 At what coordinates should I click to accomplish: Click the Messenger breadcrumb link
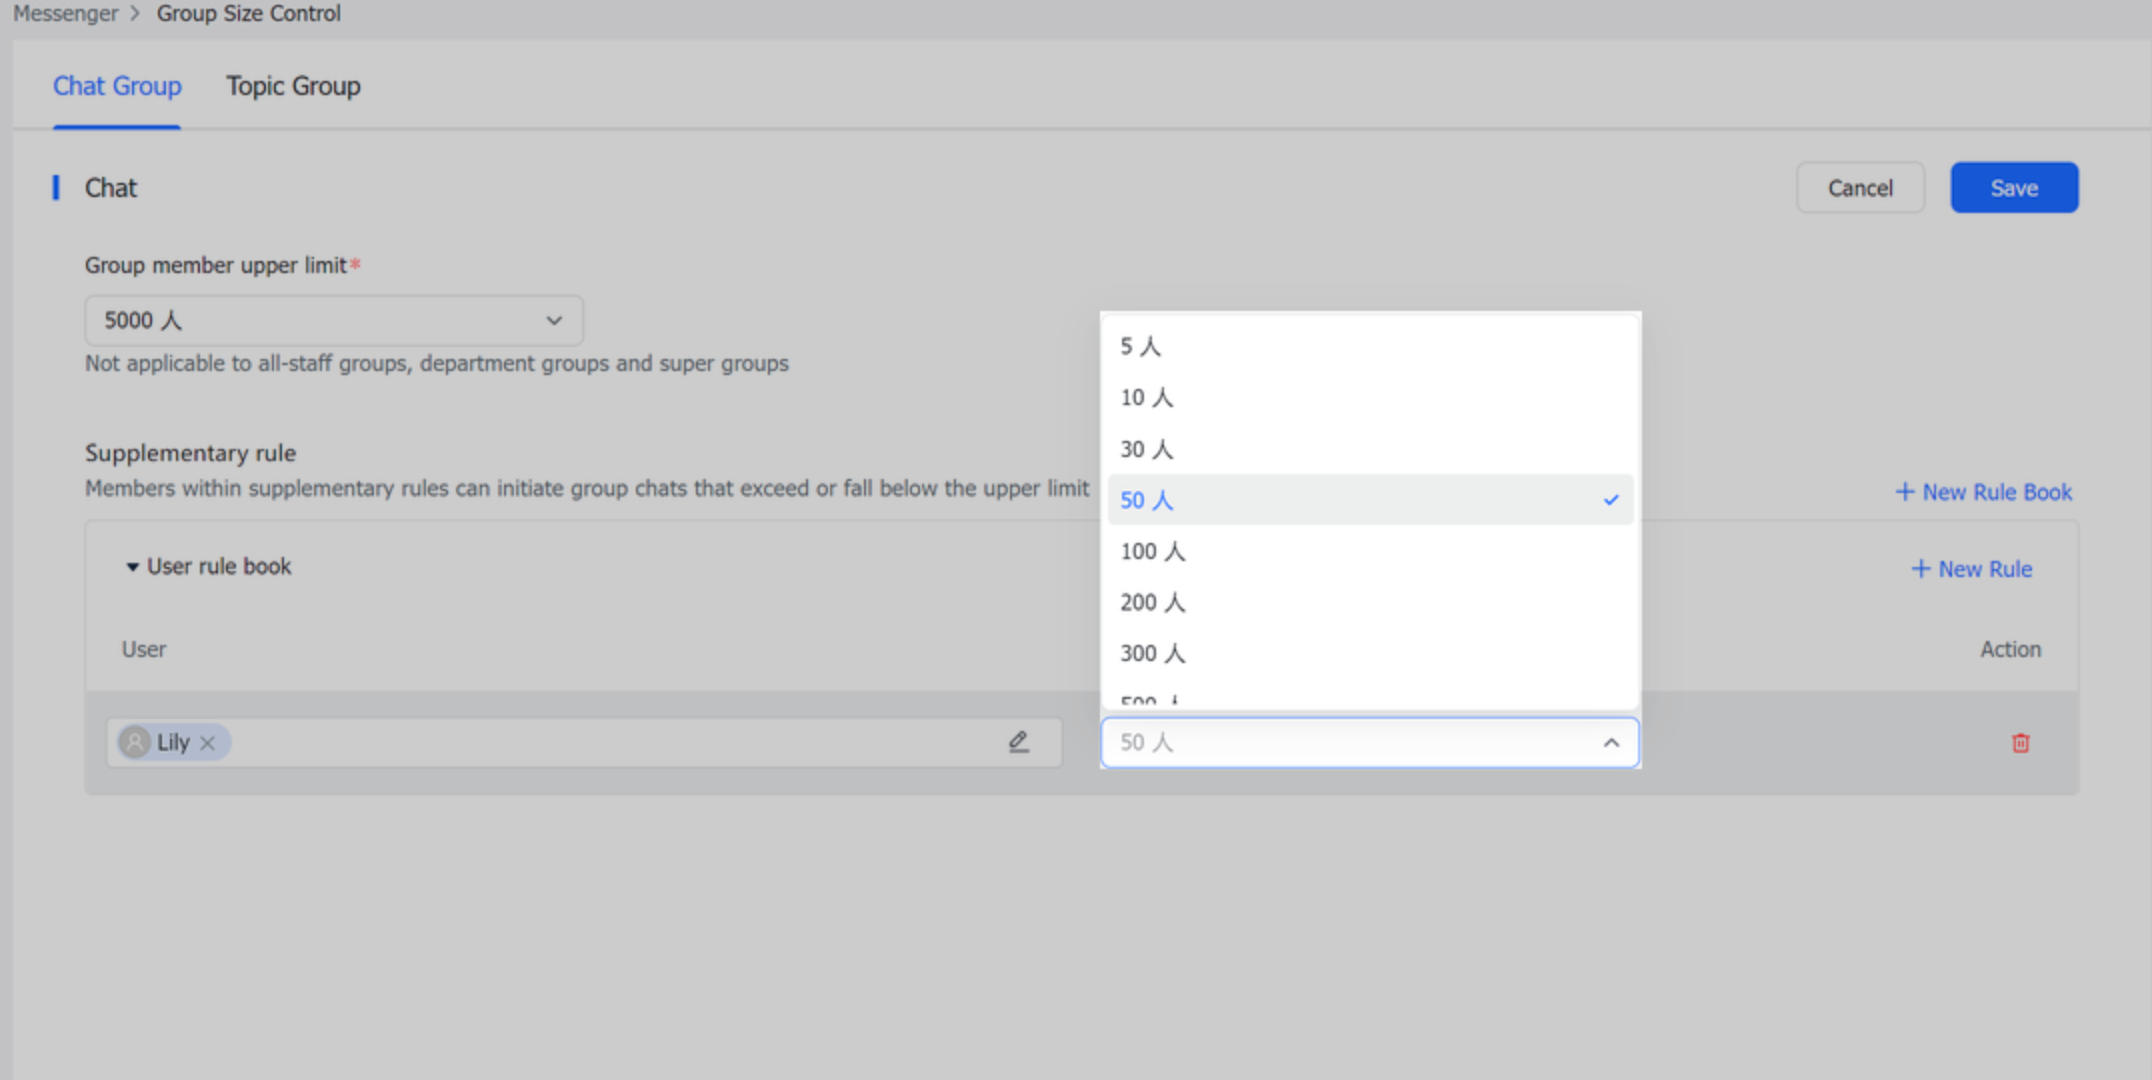pyautogui.click(x=65, y=13)
